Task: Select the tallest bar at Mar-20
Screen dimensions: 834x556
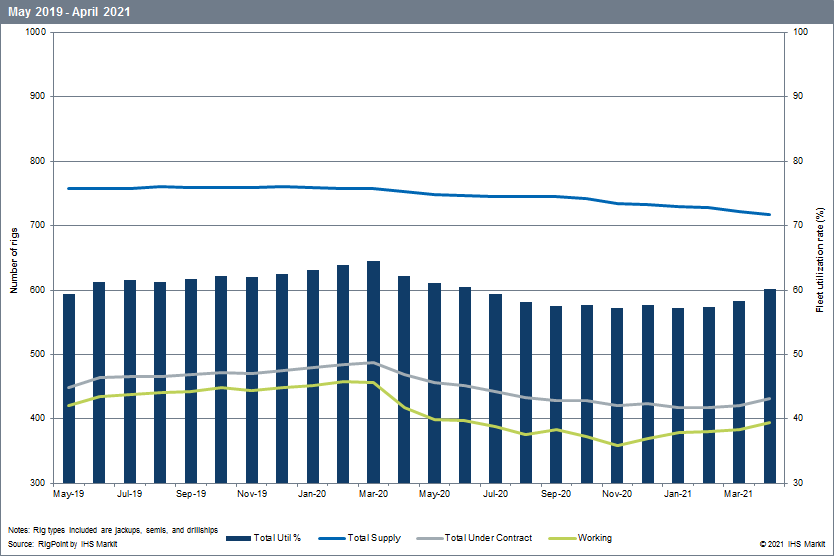Action: [x=374, y=372]
